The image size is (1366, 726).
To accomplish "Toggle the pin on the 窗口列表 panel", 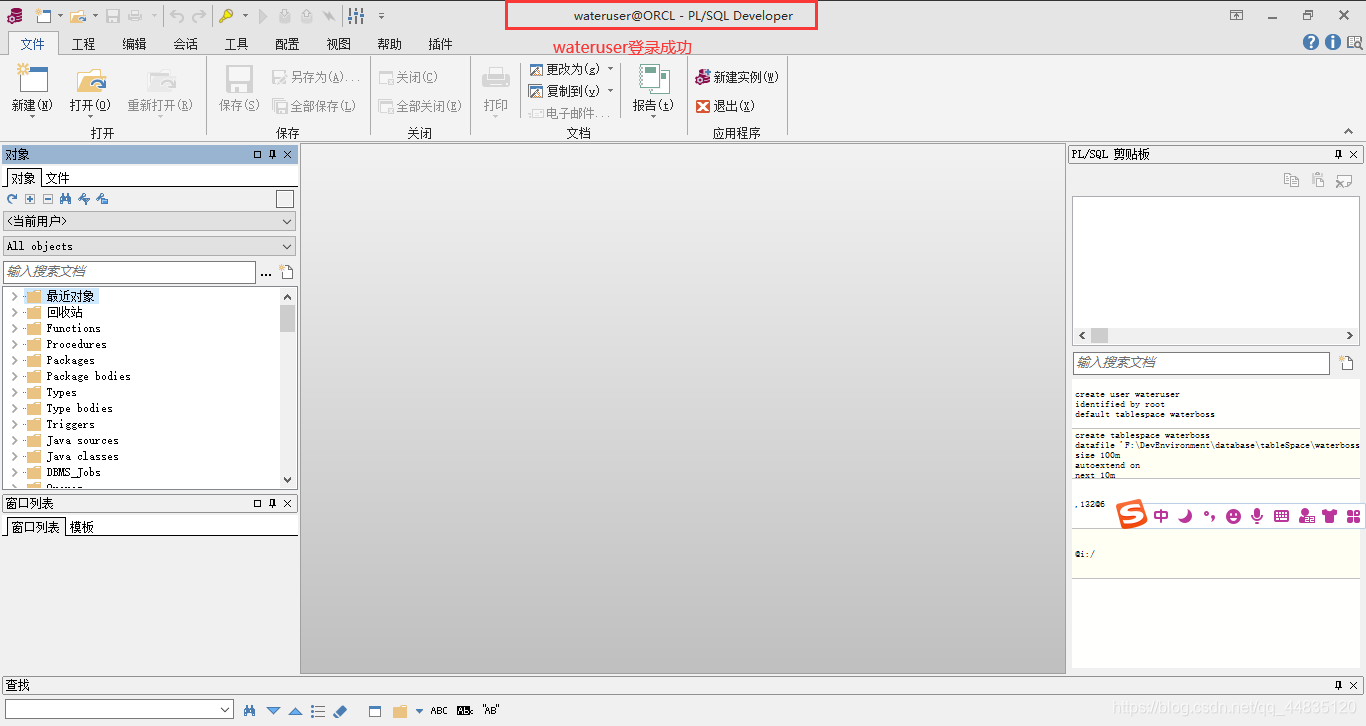I will [272, 503].
